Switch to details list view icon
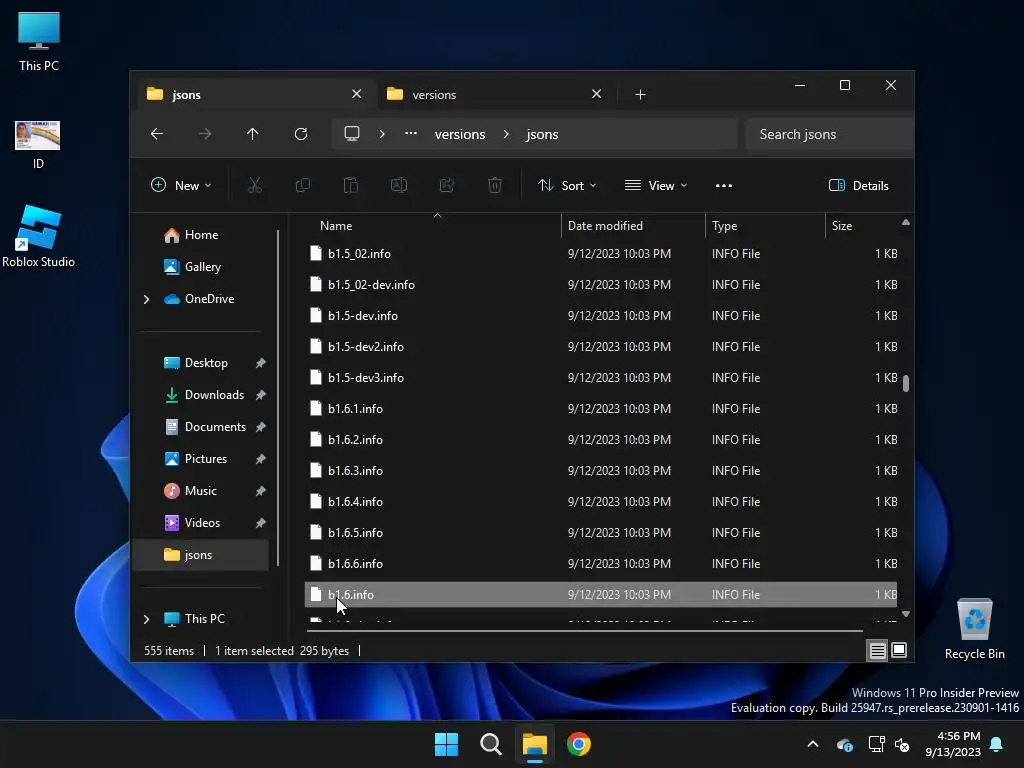1024x768 pixels. click(x=877, y=650)
